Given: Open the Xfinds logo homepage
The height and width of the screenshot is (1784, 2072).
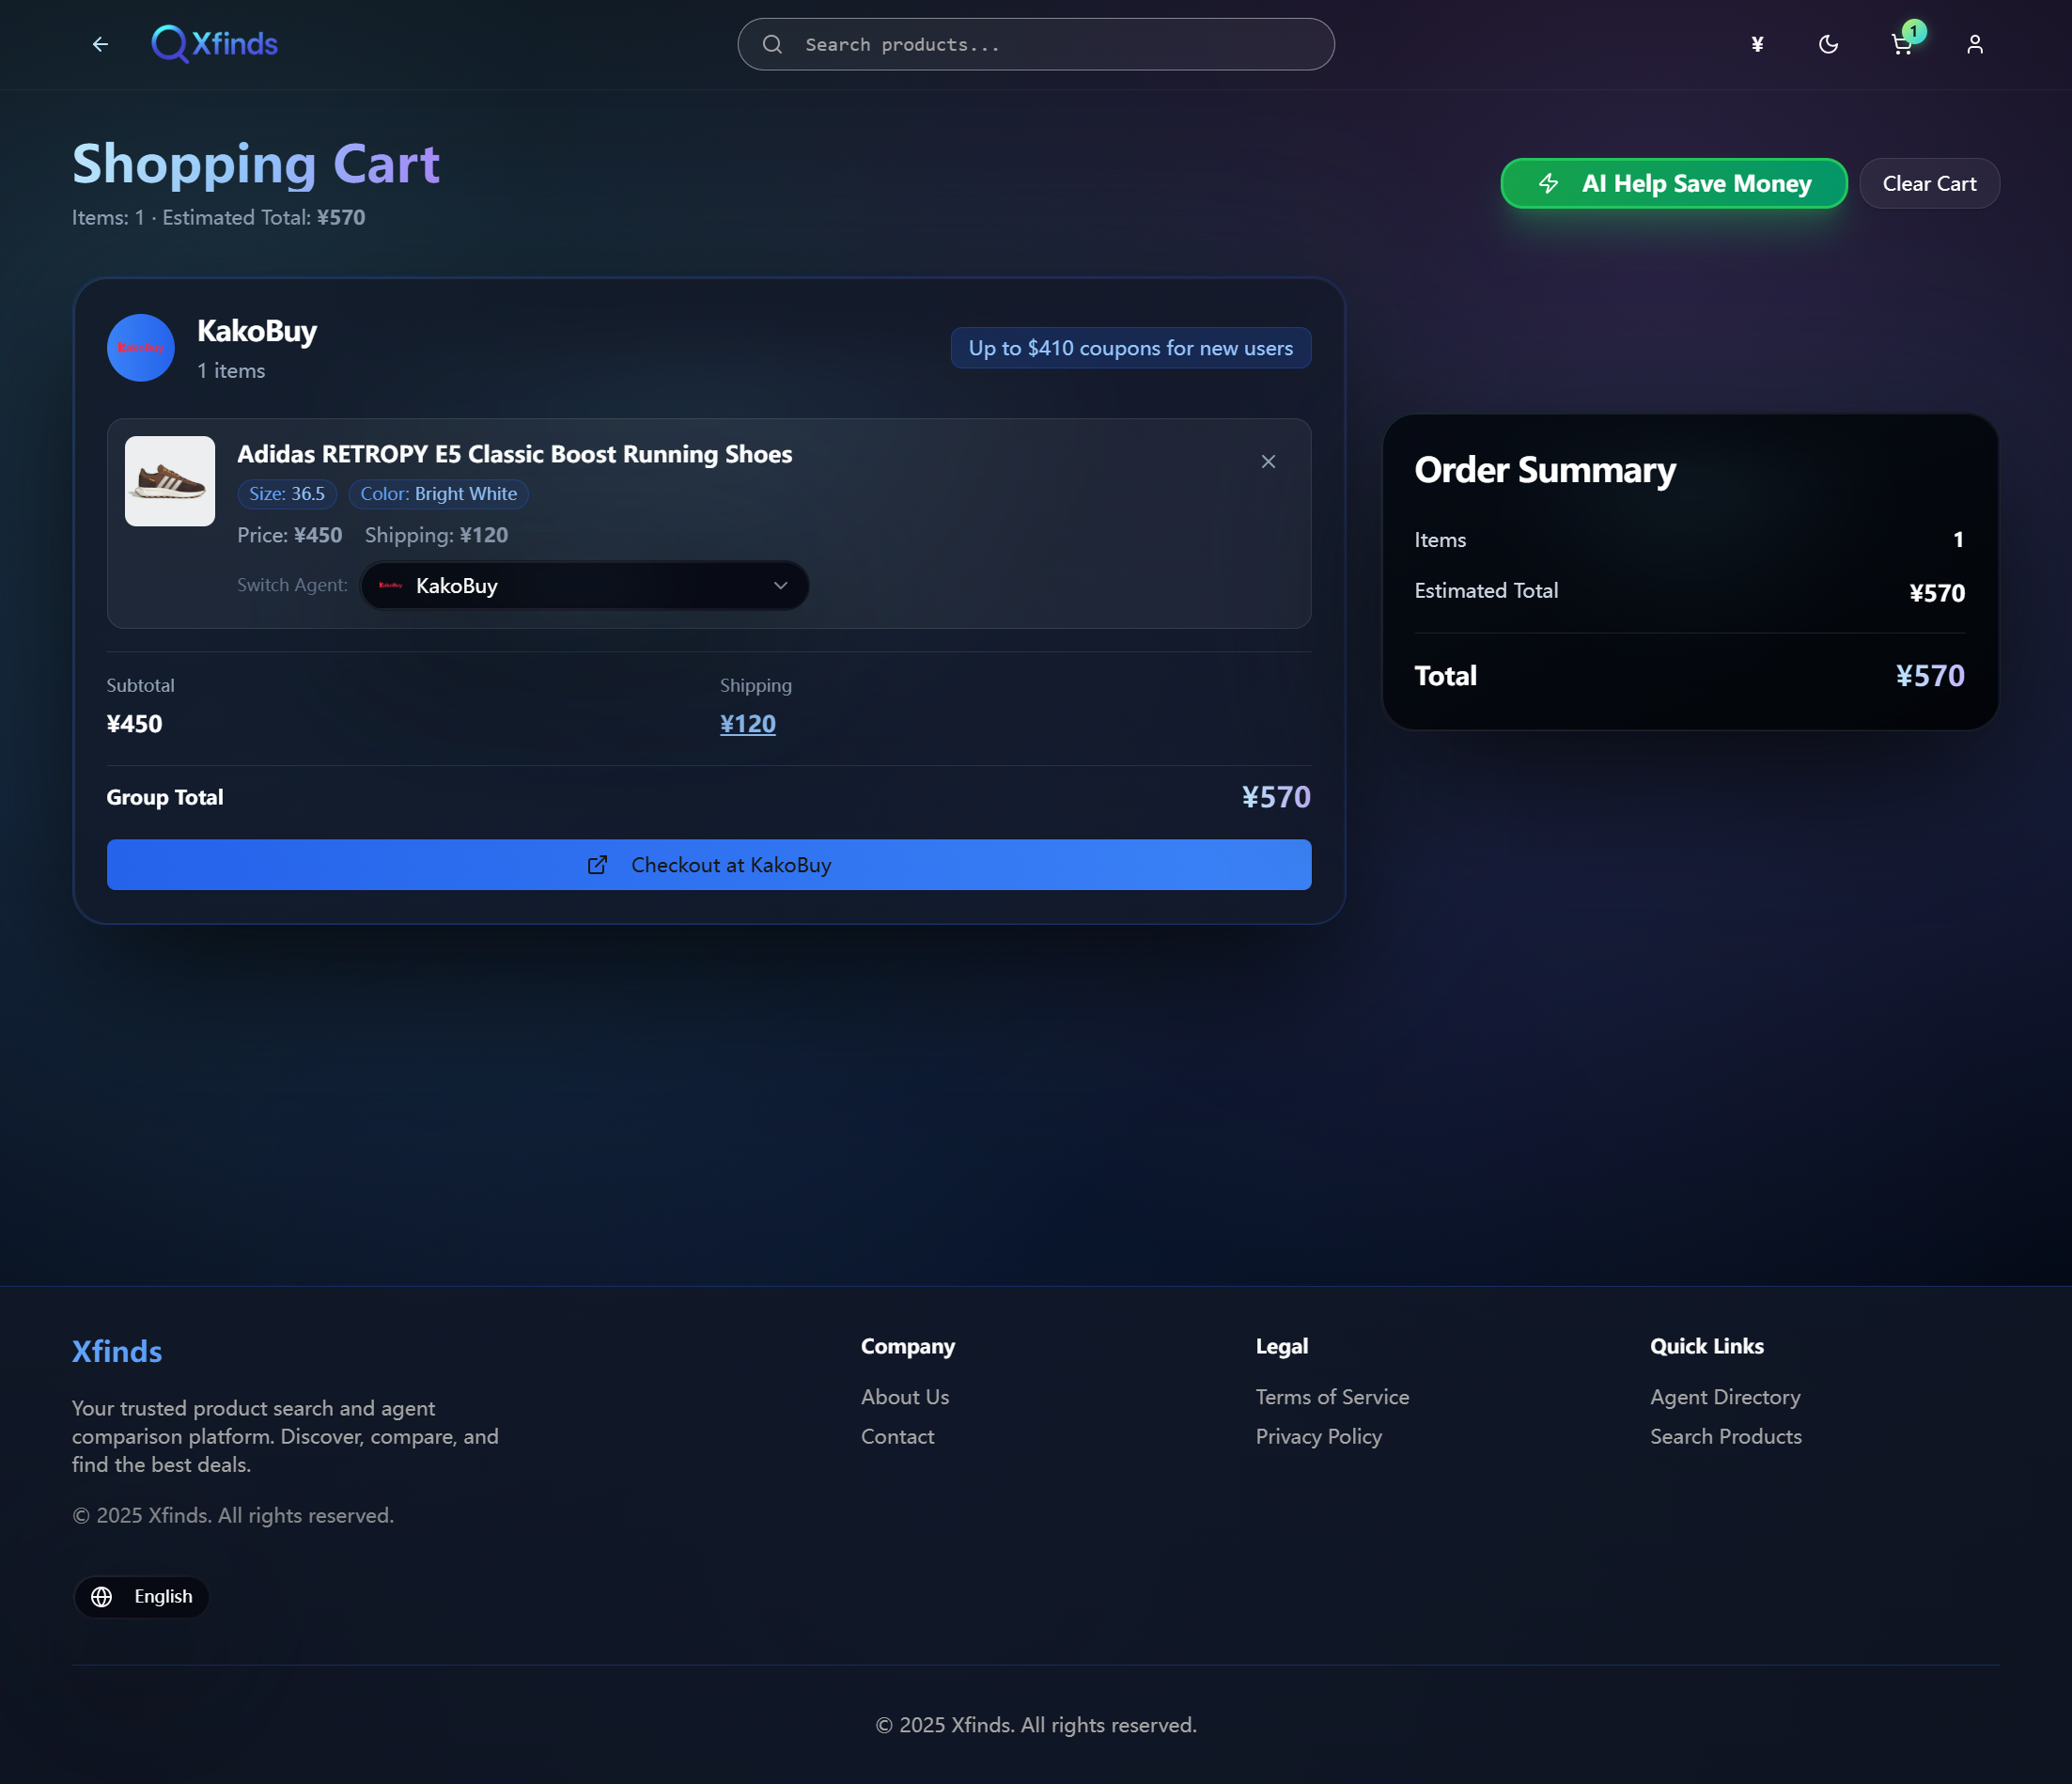Looking at the screenshot, I should pyautogui.click(x=215, y=44).
